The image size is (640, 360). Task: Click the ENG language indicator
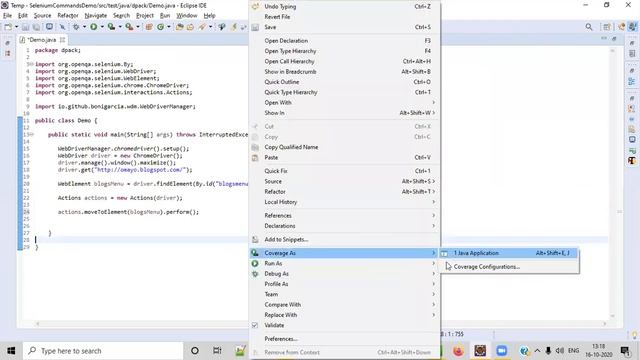click(x=573, y=351)
